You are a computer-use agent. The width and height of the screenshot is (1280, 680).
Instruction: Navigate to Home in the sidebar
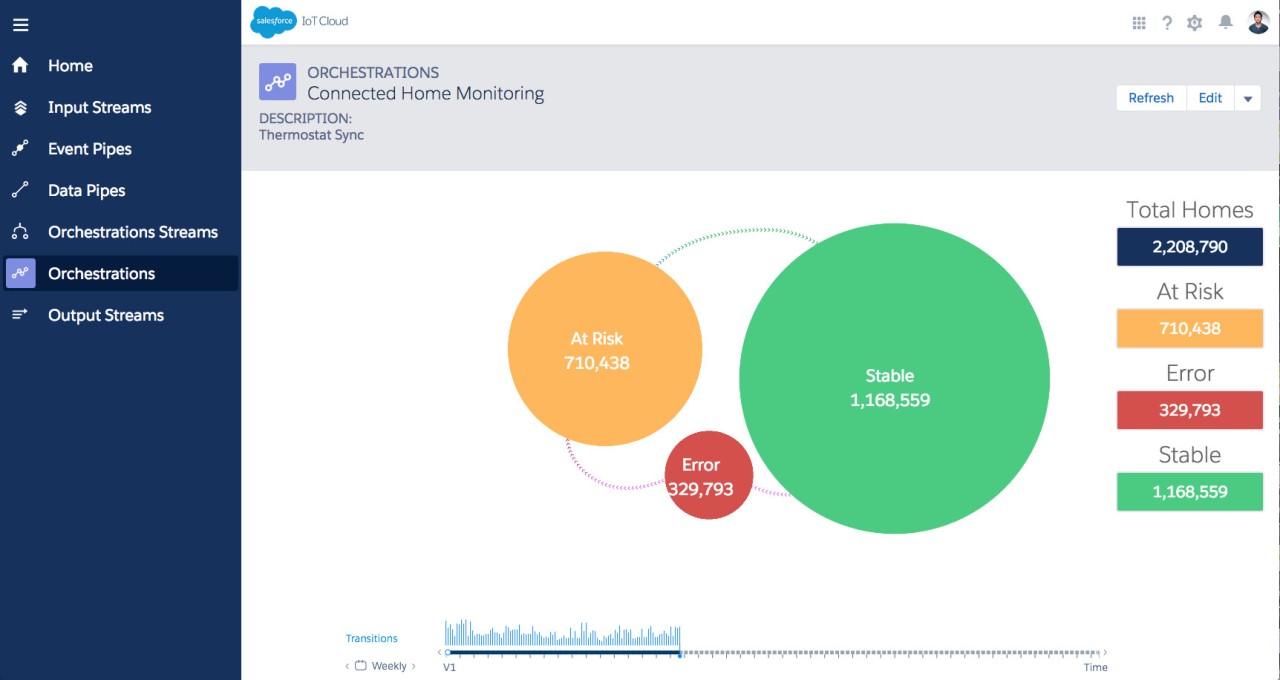coord(70,66)
